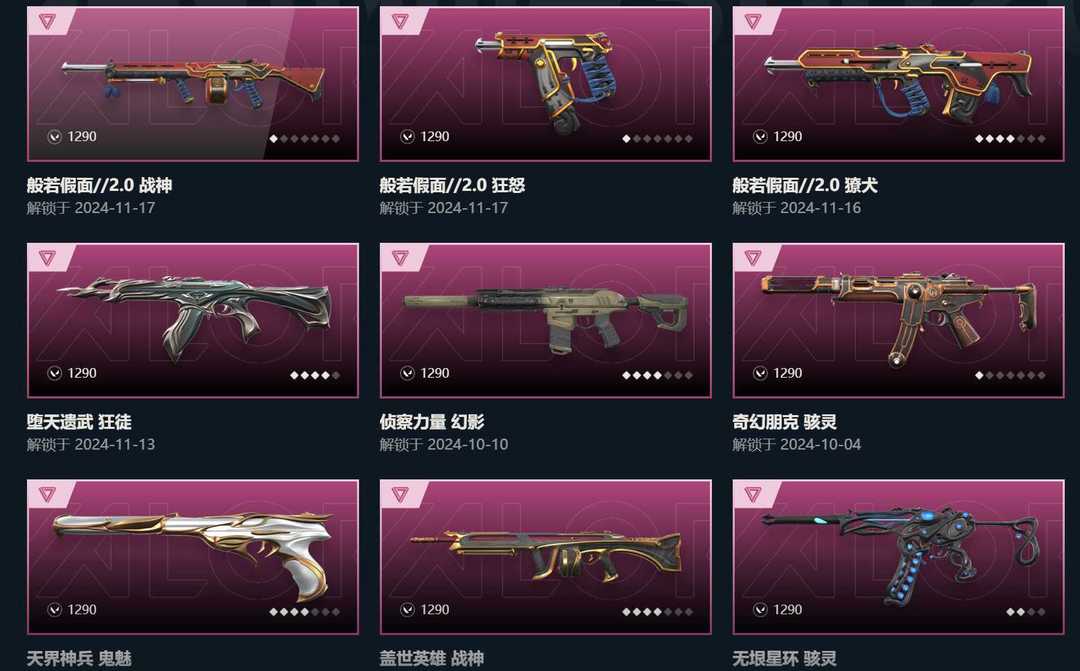Screen dimensions: 1080x671
Task: Click the 天界神兵 鬼魅 skin name
Action: click(79, 658)
